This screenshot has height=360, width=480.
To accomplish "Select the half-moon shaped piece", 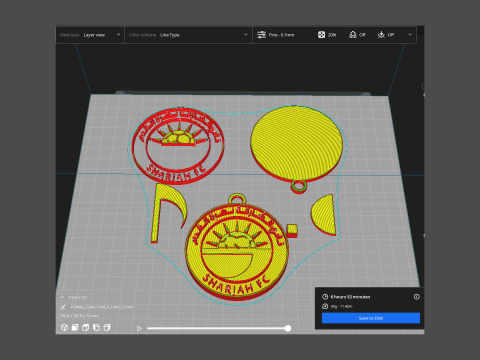I will pyautogui.click(x=323, y=214).
